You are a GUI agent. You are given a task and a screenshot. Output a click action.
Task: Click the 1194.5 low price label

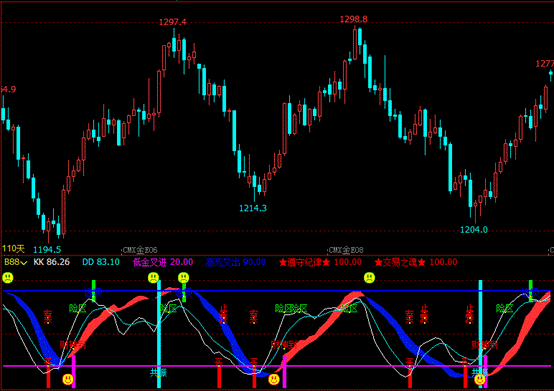pos(47,250)
